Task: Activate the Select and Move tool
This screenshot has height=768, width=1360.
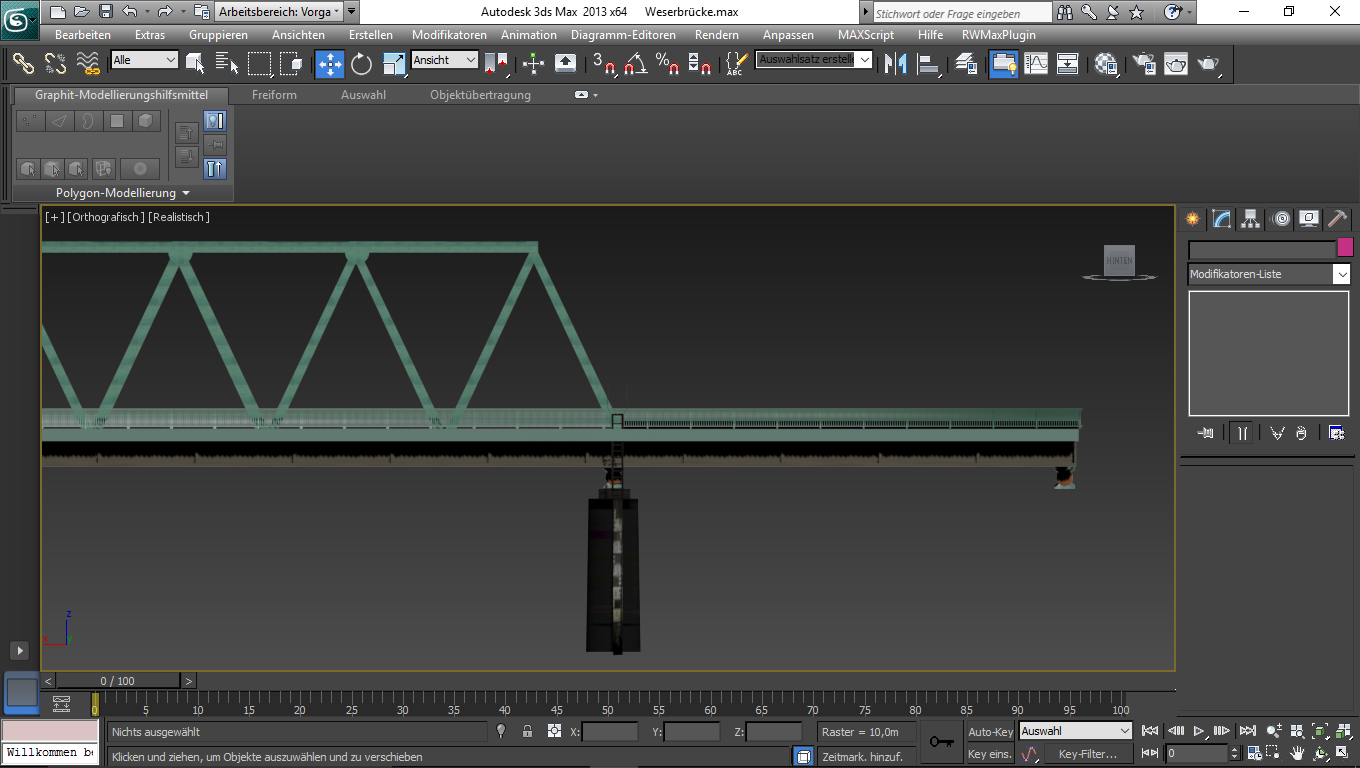Action: click(329, 64)
